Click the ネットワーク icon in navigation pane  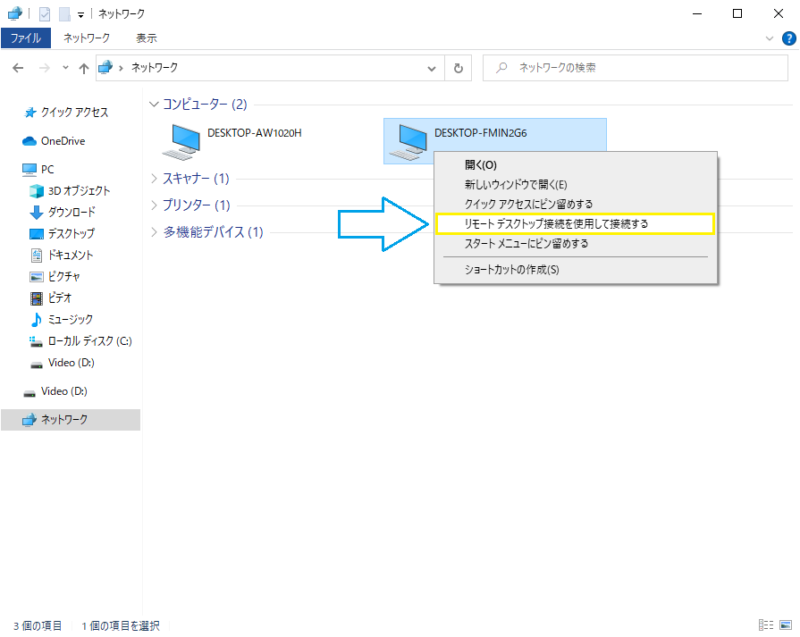click(29, 420)
